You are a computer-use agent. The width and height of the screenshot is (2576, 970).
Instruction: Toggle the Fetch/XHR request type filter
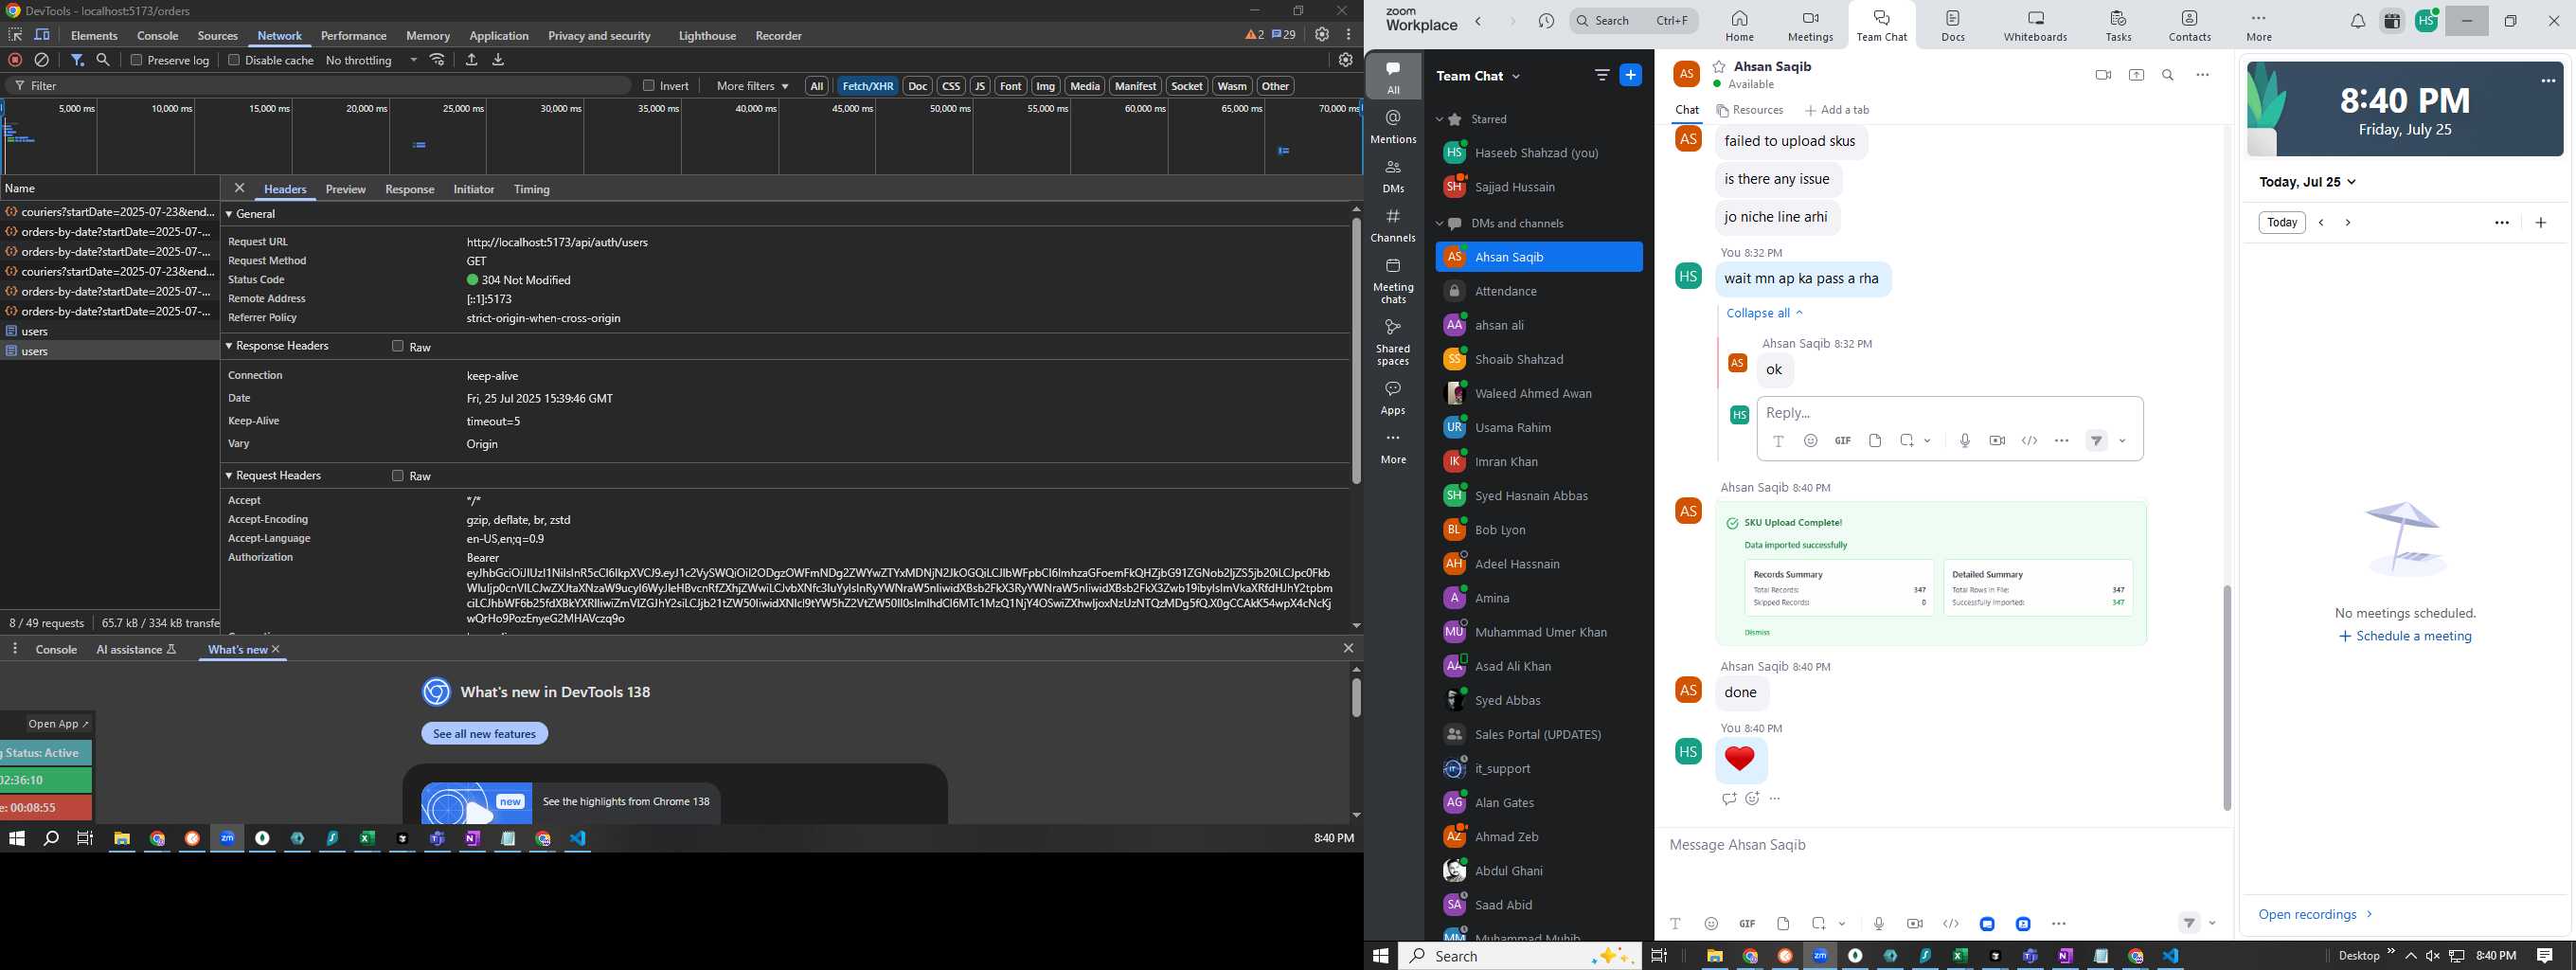[868, 86]
